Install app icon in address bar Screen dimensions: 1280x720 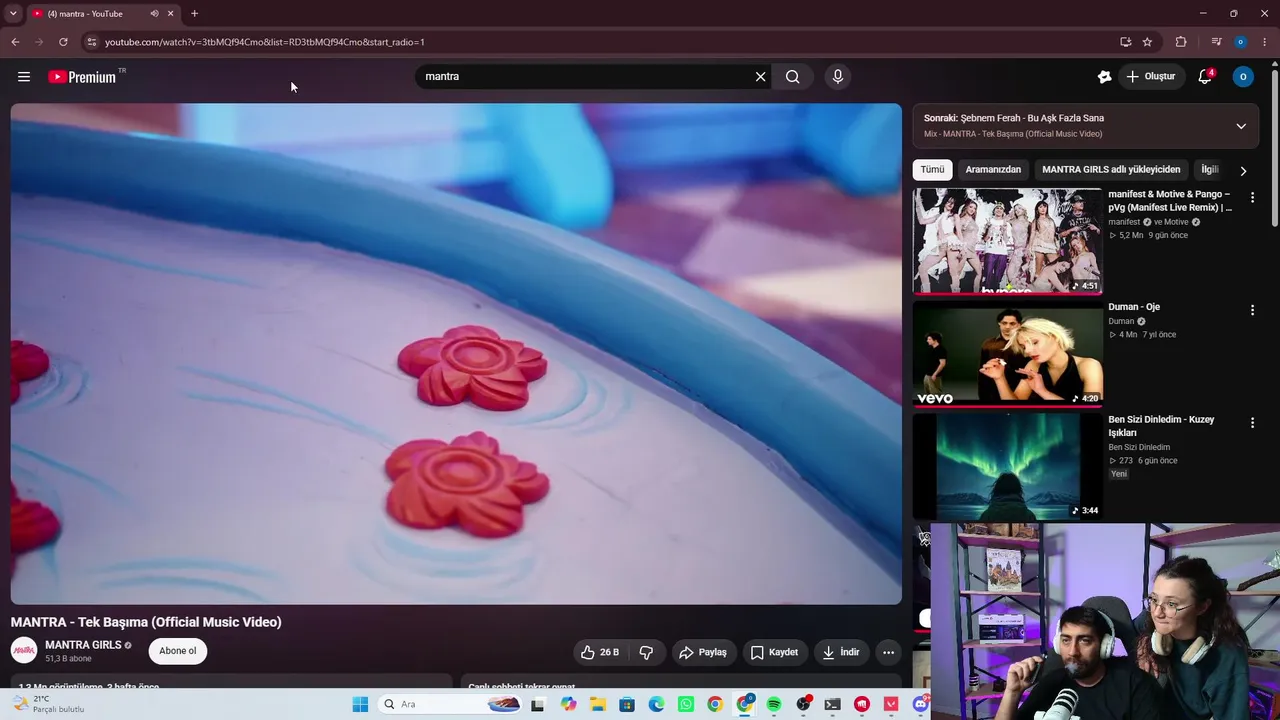[x=1125, y=42]
